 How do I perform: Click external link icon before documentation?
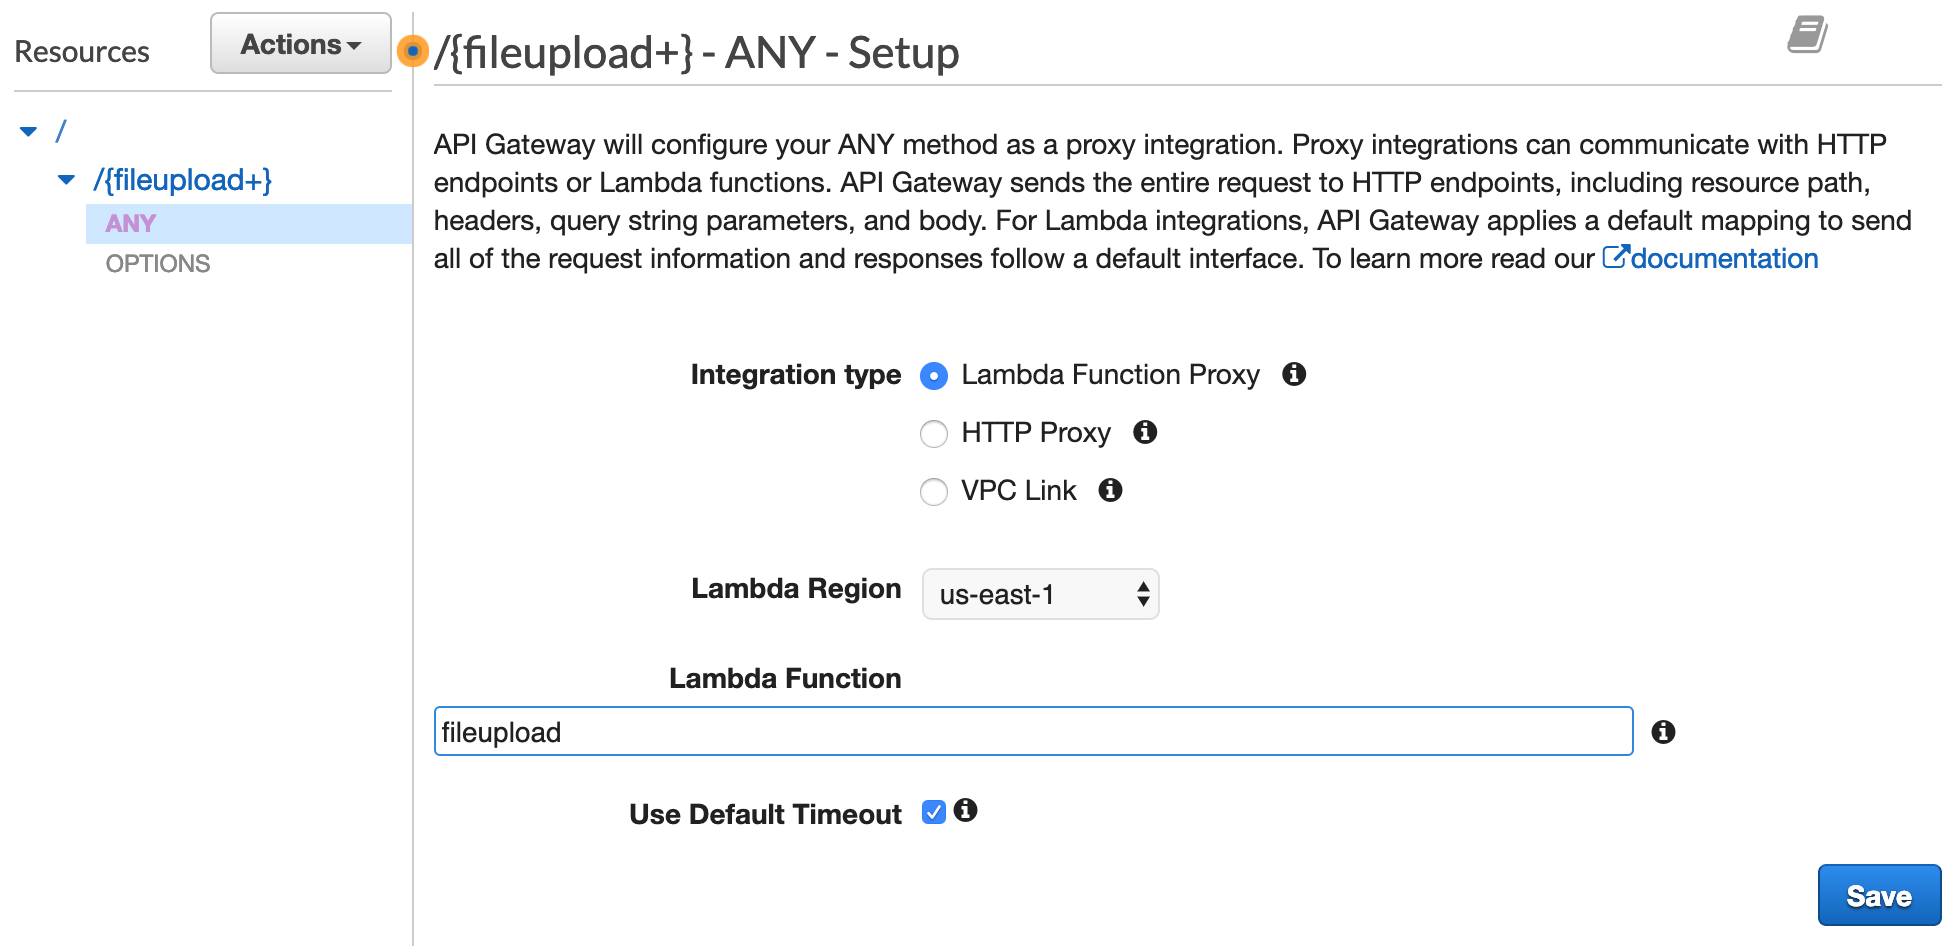[1615, 257]
